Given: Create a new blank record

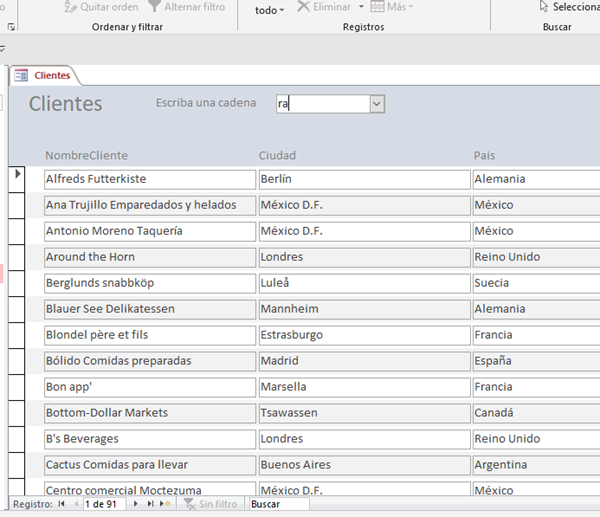Looking at the screenshot, I should [166, 505].
